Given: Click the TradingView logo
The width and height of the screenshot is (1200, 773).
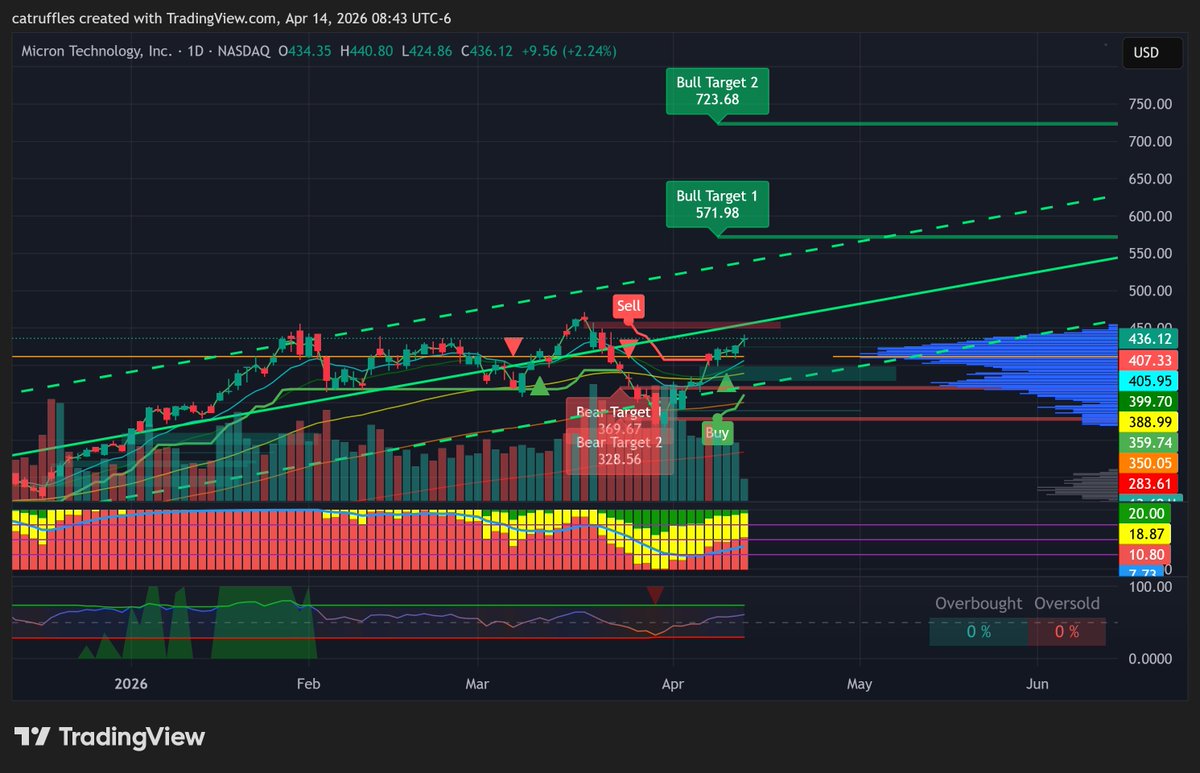Looking at the screenshot, I should (x=110, y=737).
